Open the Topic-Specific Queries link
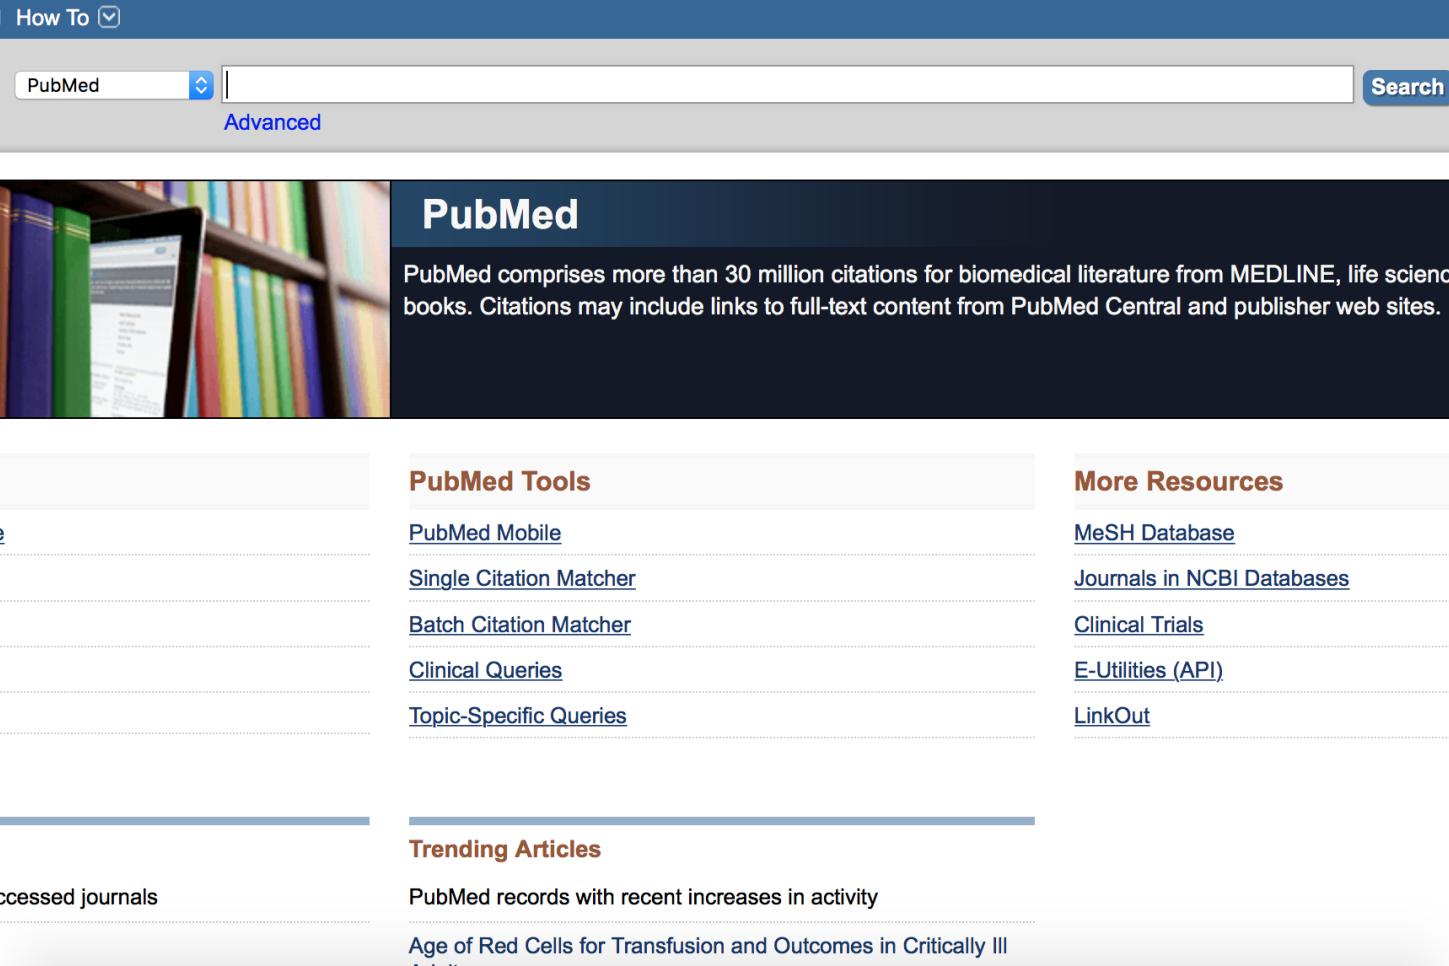This screenshot has height=966, width=1449. click(x=518, y=716)
